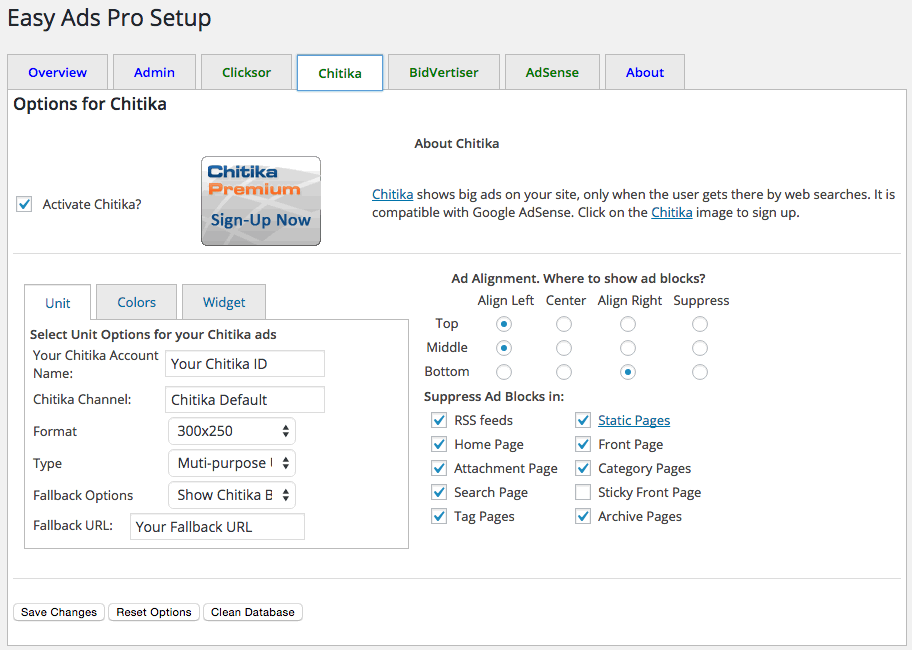Screen dimensions: 912x650
Task: Select the Chitika tab
Action: (x=340, y=73)
